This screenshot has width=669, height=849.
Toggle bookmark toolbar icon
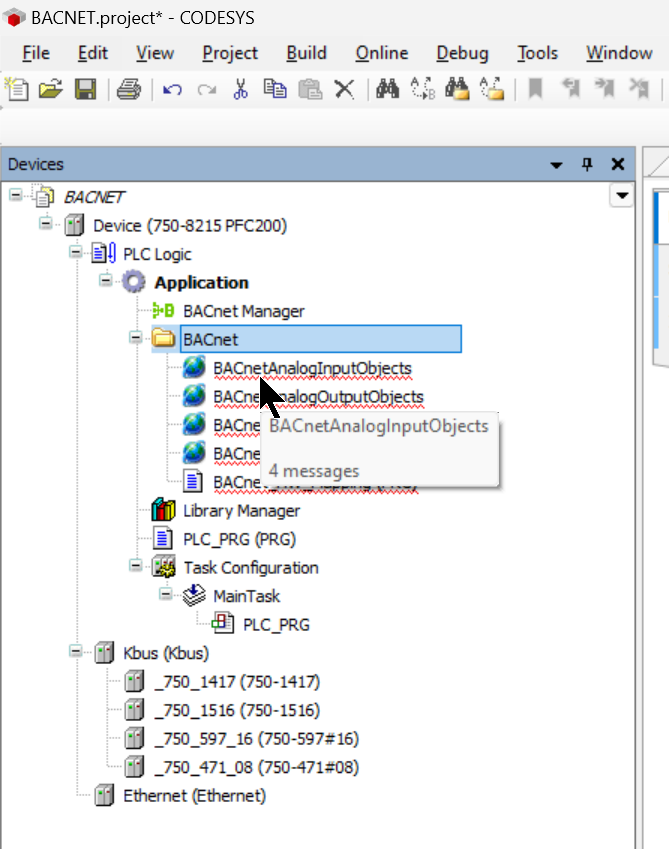[535, 88]
